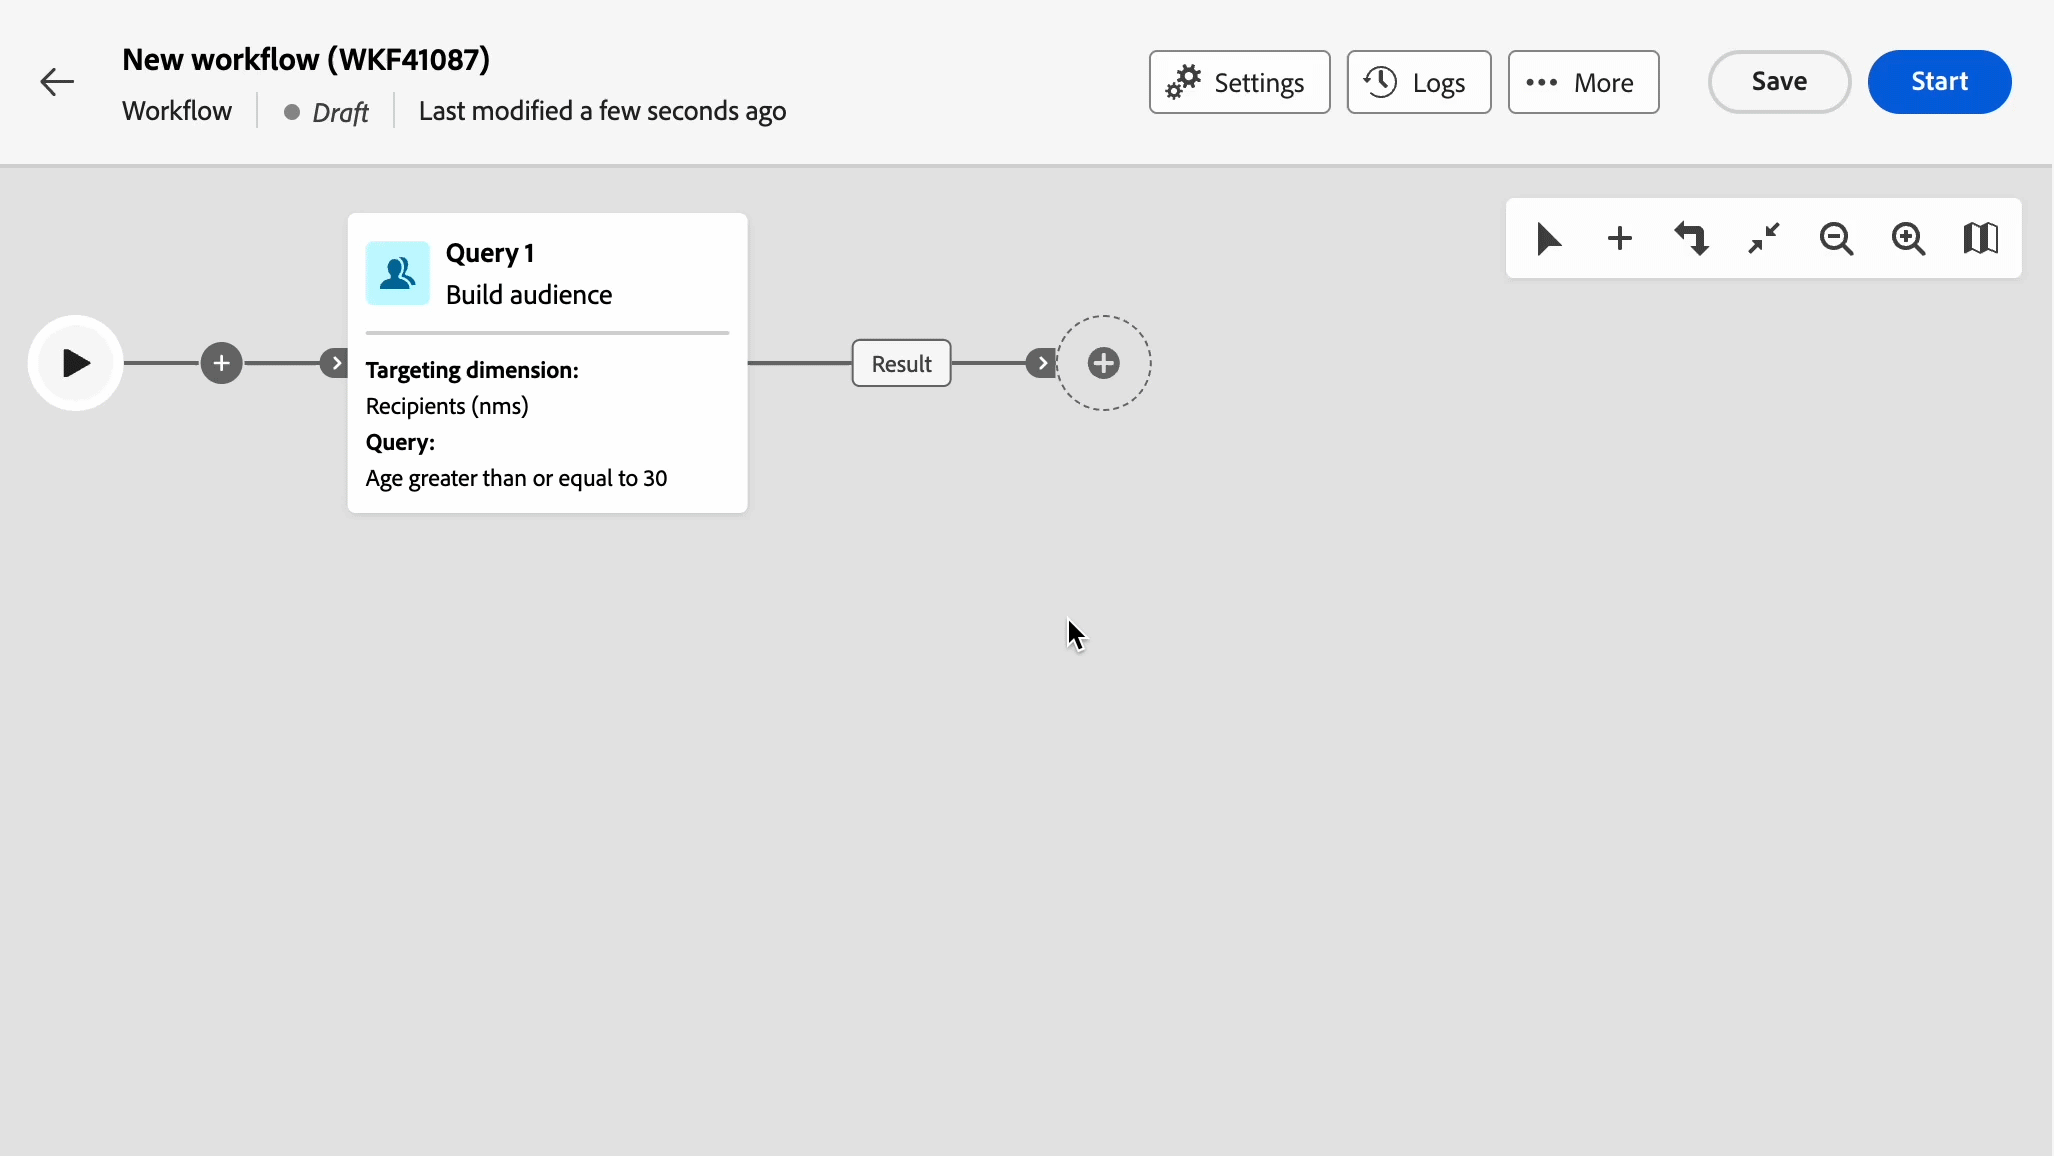The width and height of the screenshot is (2054, 1156).
Task: Save the workflow
Action: 1778,82
